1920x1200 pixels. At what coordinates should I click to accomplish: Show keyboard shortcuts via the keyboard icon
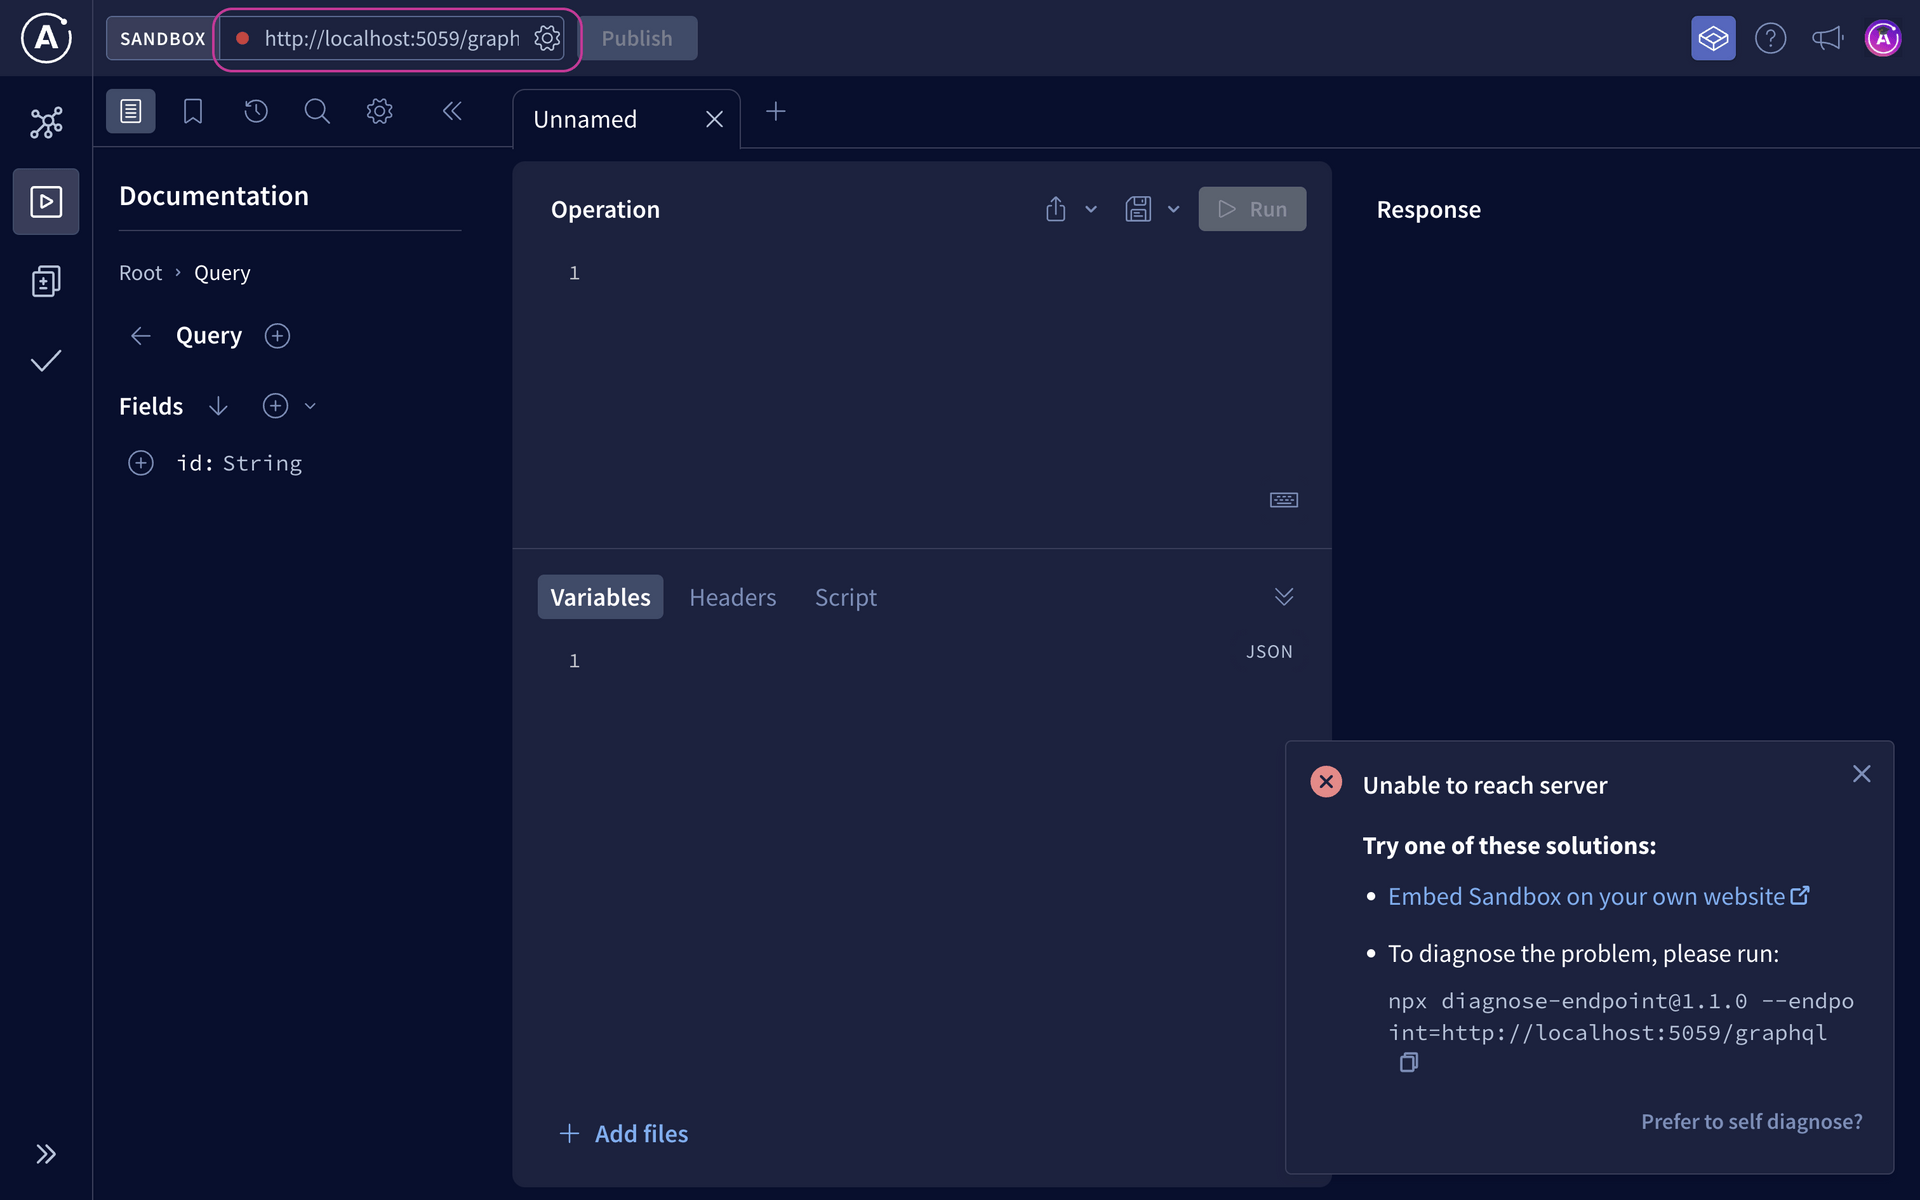(1284, 499)
